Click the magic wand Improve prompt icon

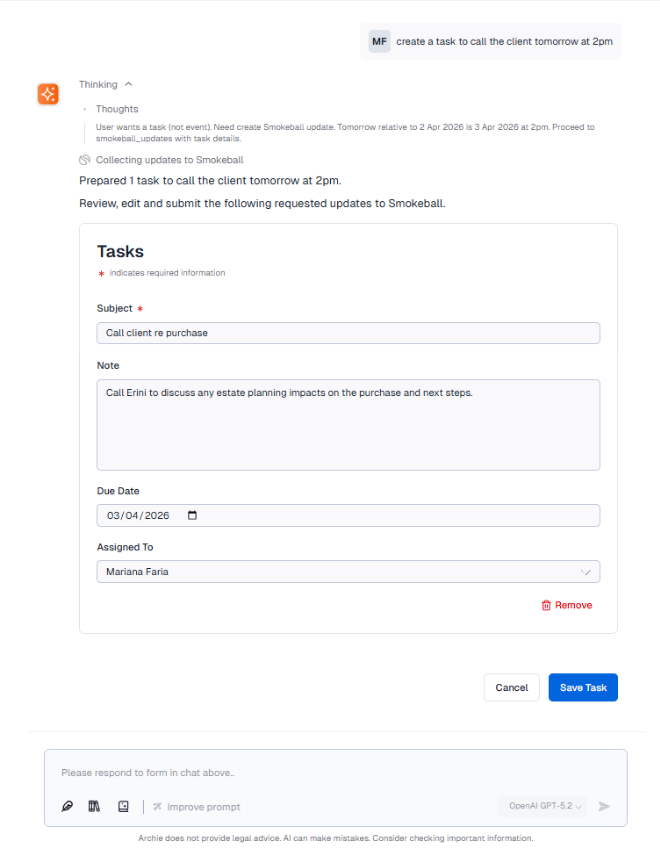[157, 807]
